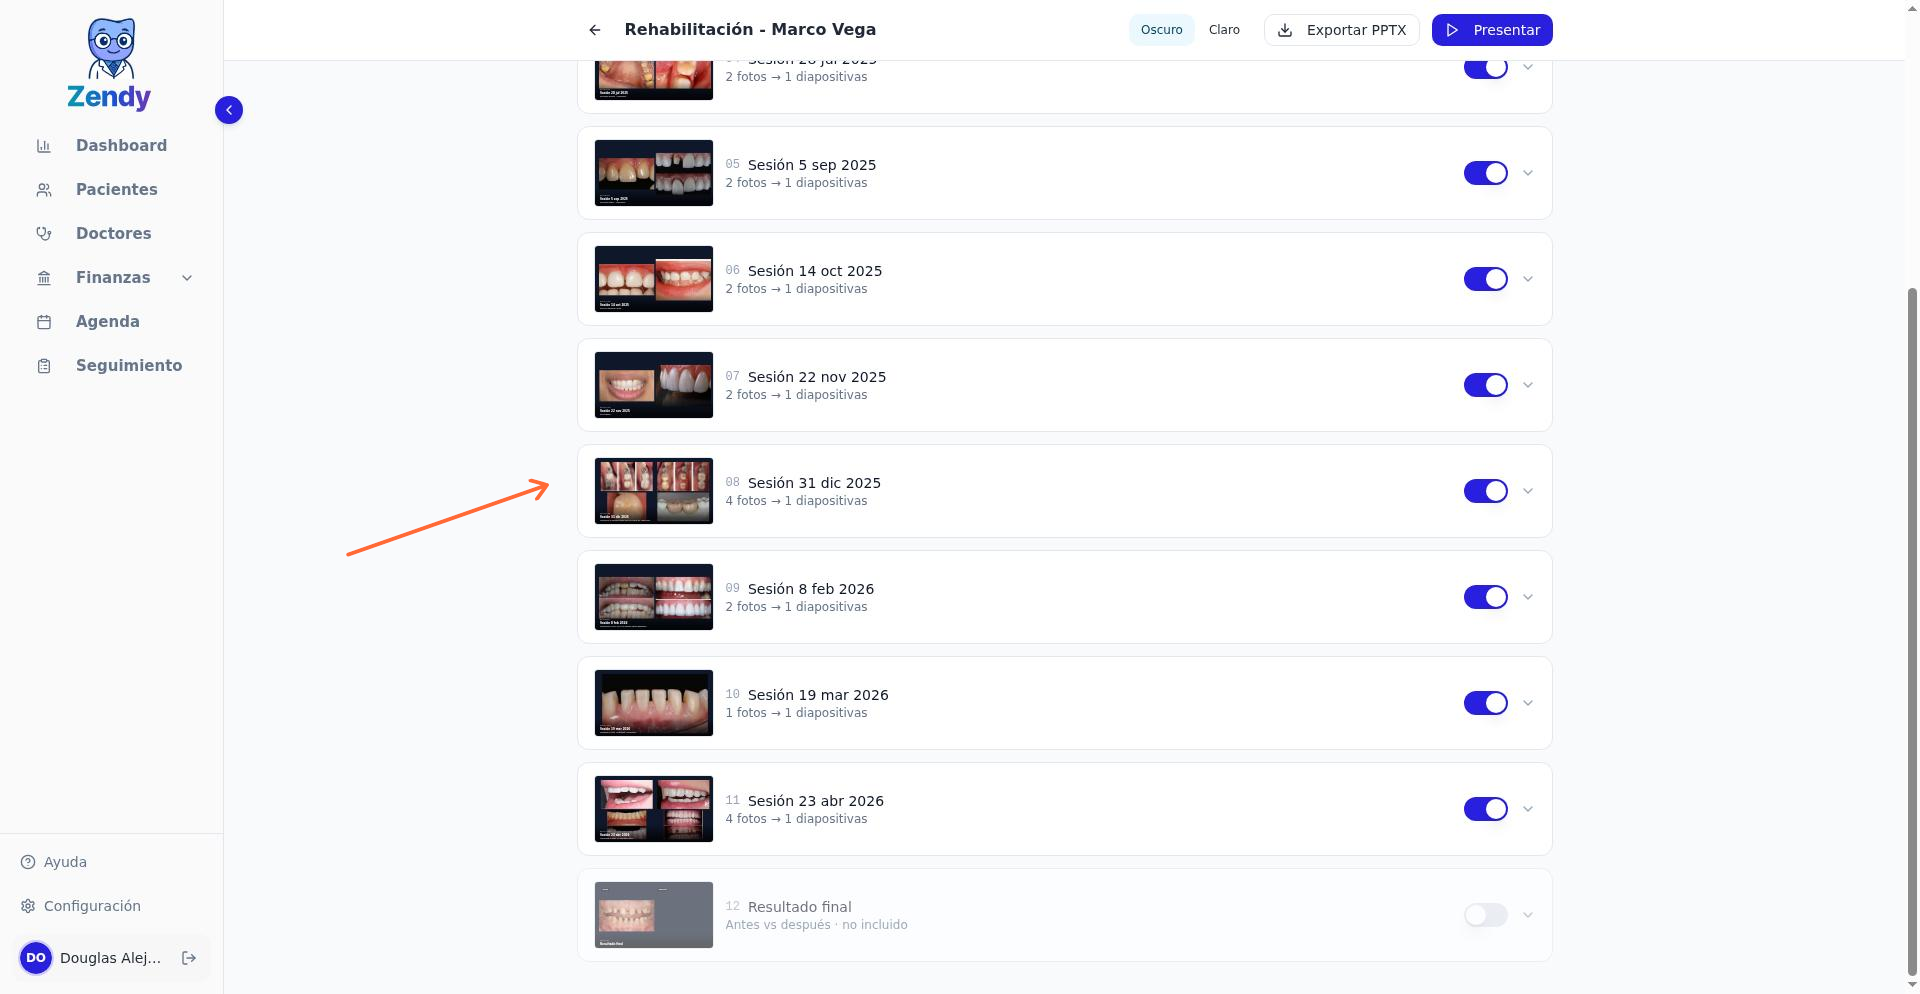The image size is (1920, 994).
Task: Open the Sesión 8 feb 2026 slide thumbnail
Action: click(654, 597)
